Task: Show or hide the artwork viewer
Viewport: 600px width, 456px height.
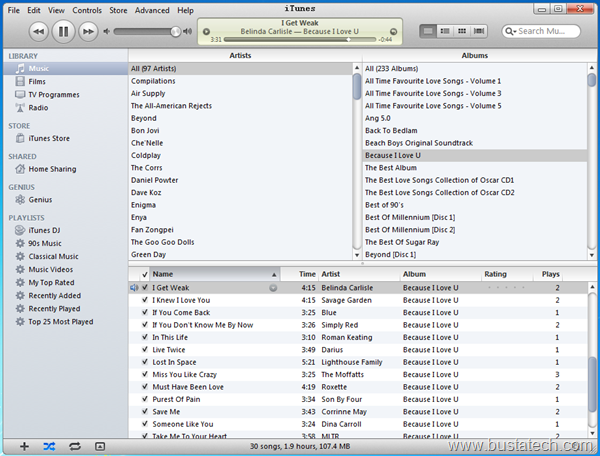Action: (x=100, y=446)
